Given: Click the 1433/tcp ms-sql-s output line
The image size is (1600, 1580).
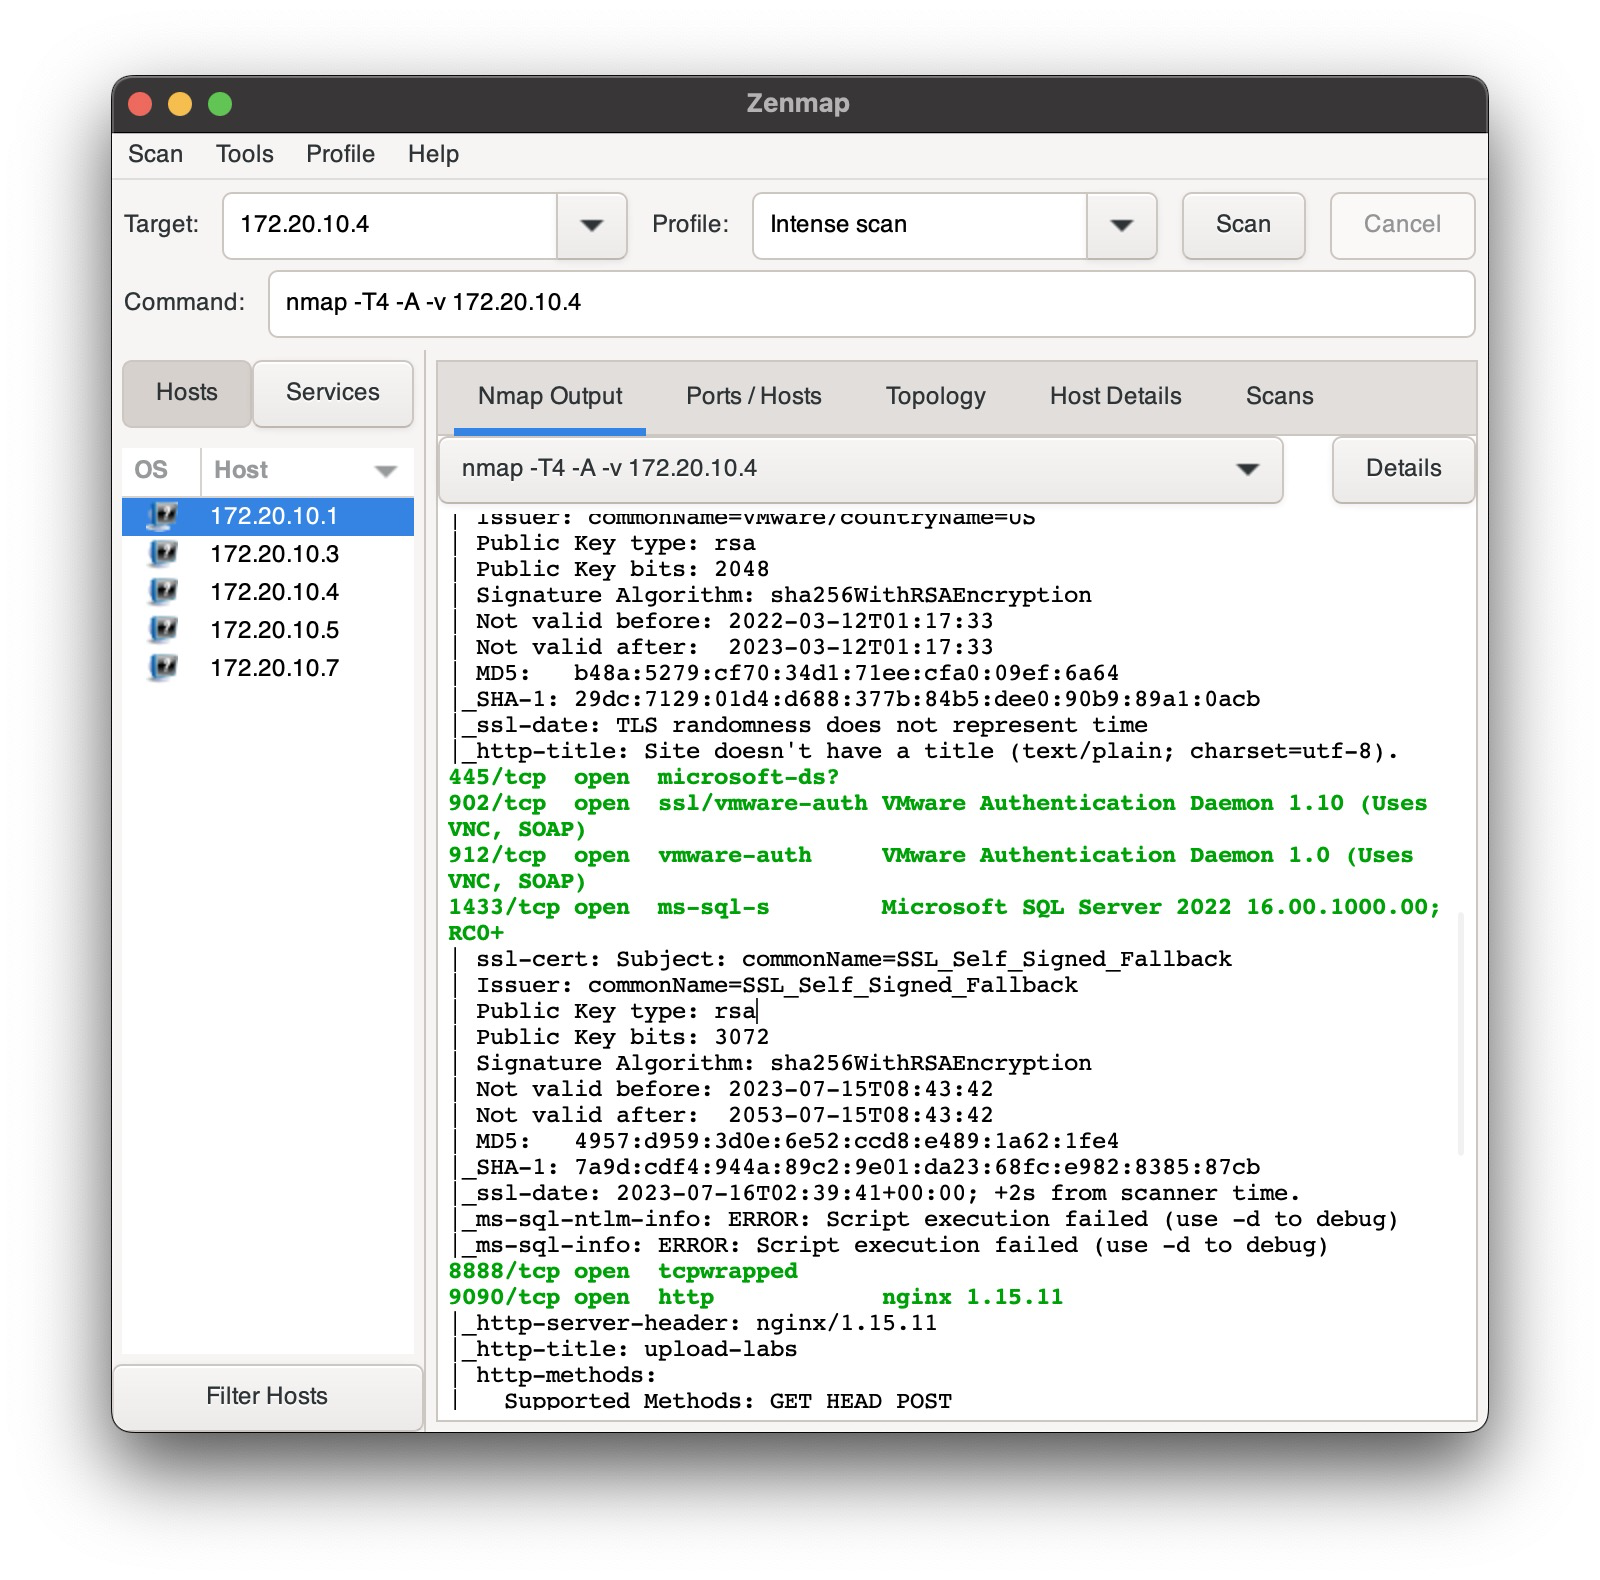Looking at the screenshot, I should (x=944, y=921).
